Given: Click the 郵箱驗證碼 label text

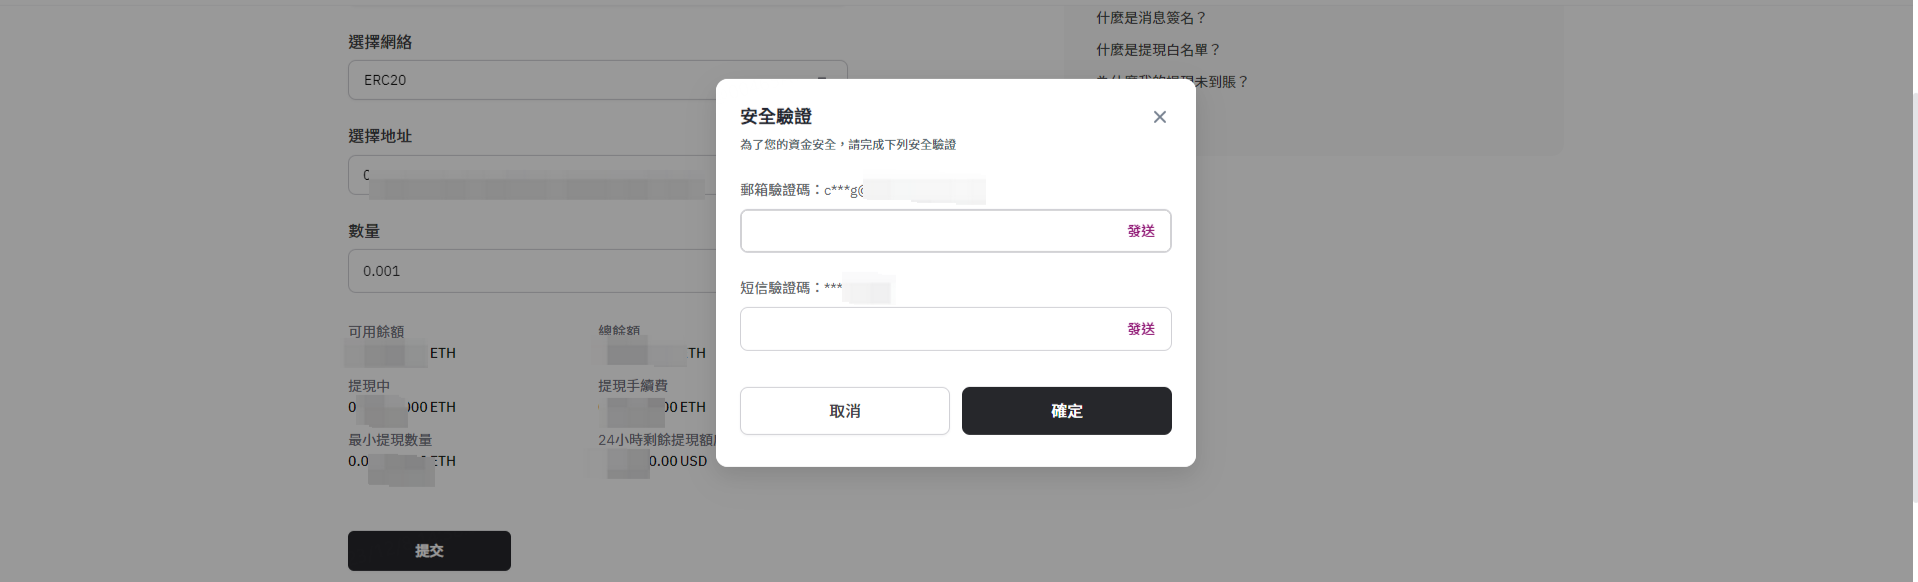Looking at the screenshot, I should coord(780,190).
